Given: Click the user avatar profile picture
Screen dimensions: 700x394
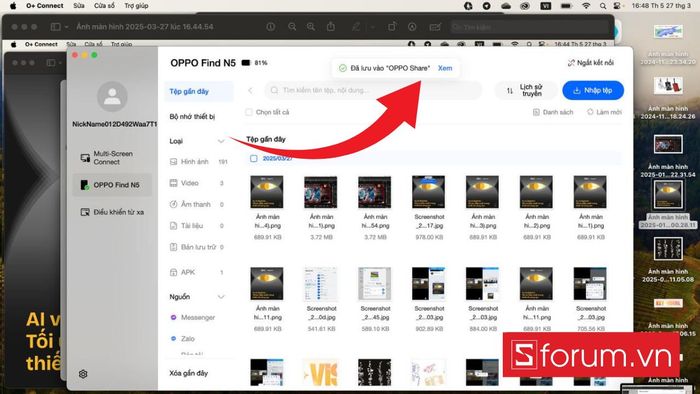Looking at the screenshot, I should click(112, 96).
